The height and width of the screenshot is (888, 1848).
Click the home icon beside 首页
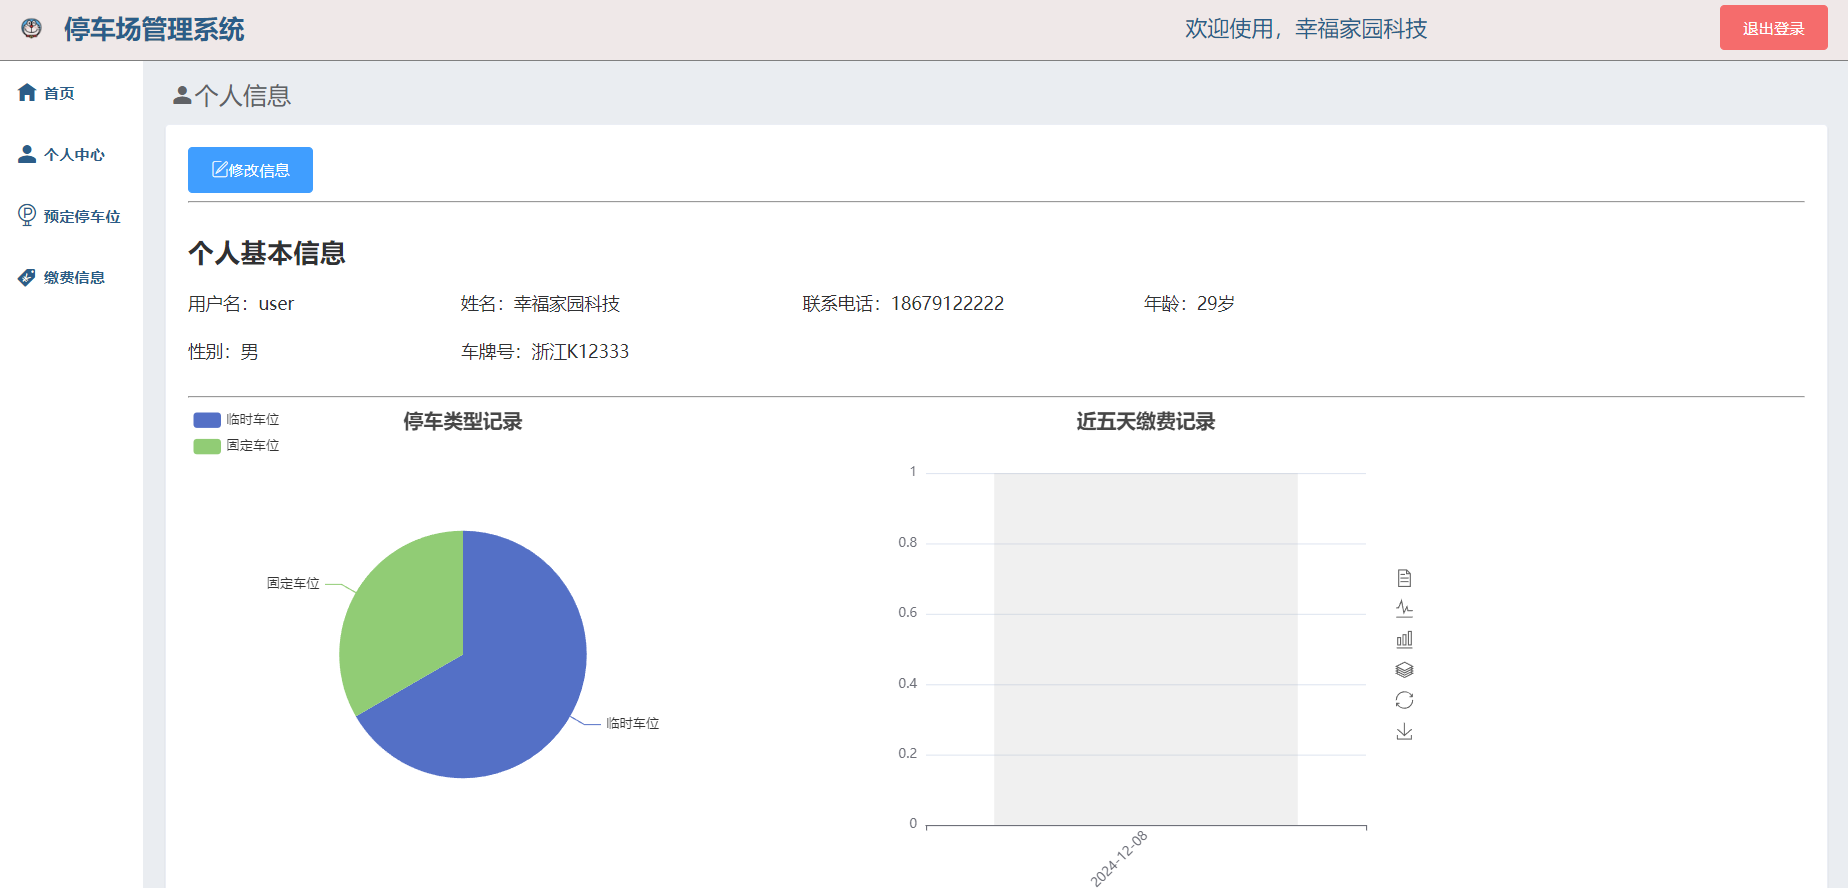coord(27,92)
